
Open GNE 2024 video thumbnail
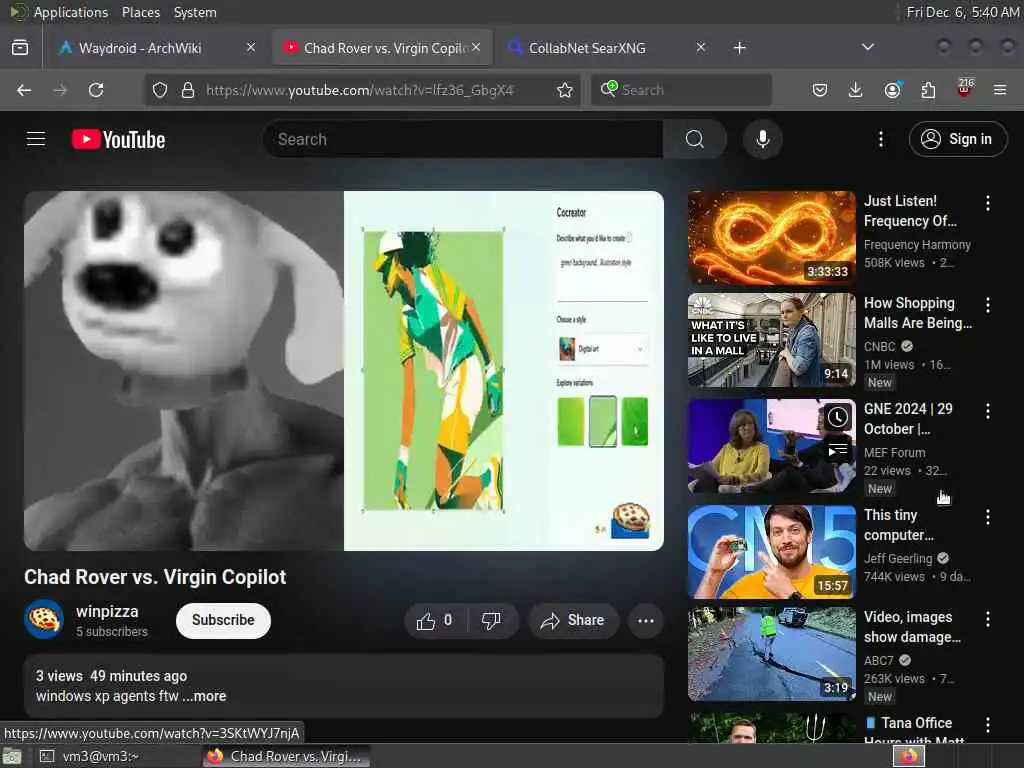click(x=772, y=446)
